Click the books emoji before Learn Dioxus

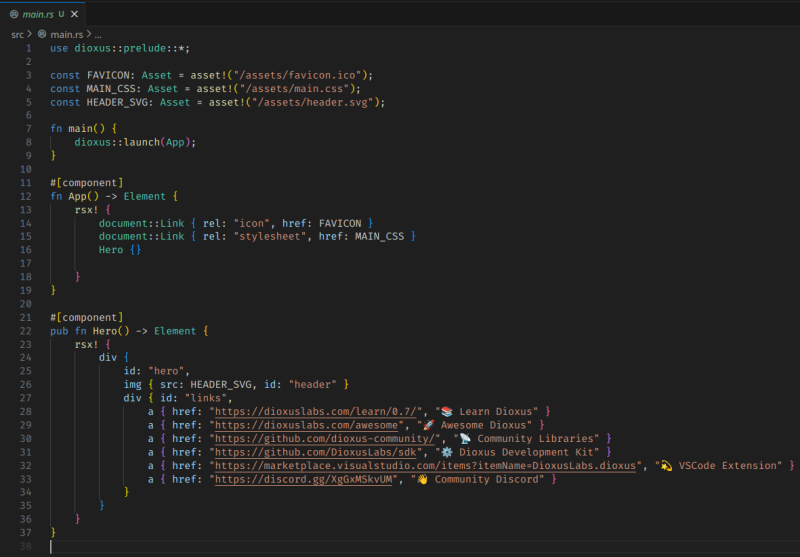(x=445, y=411)
